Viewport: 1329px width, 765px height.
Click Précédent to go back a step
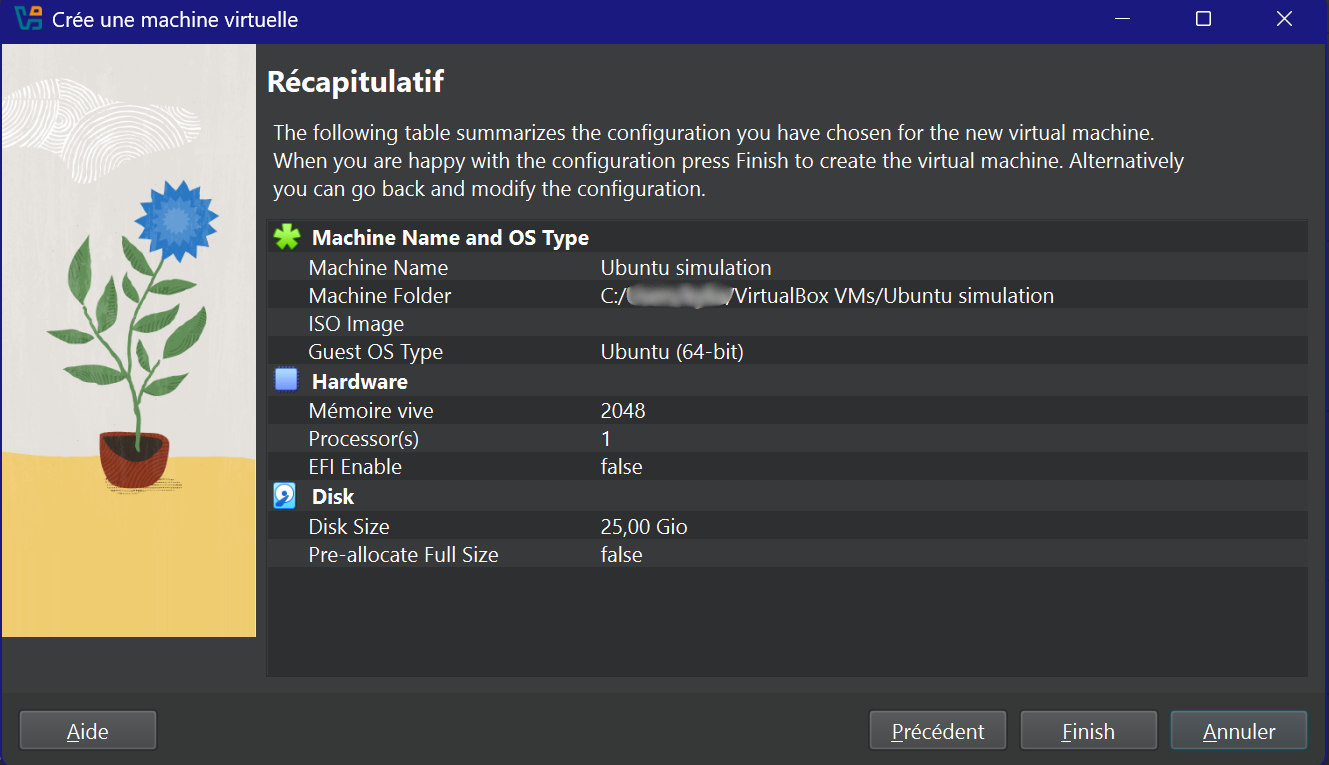click(x=937, y=730)
